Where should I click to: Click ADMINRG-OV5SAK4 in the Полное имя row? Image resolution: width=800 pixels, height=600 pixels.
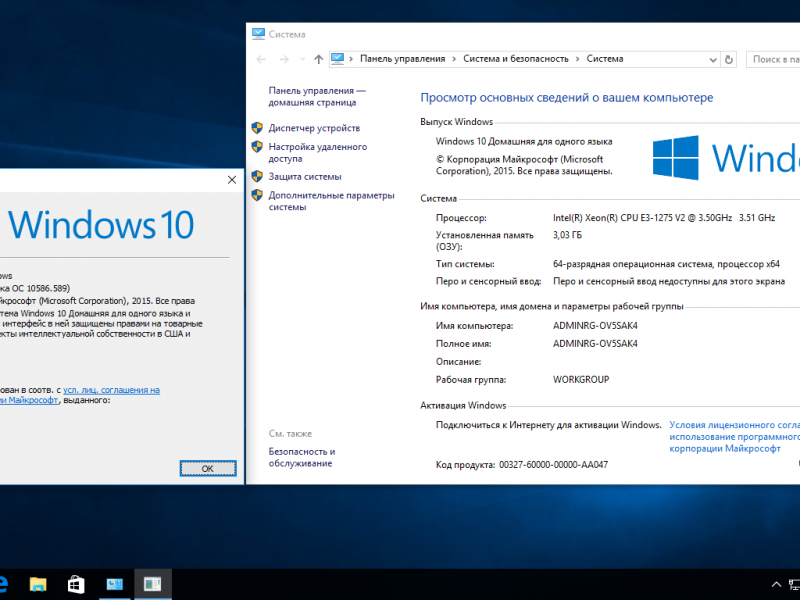pos(595,344)
